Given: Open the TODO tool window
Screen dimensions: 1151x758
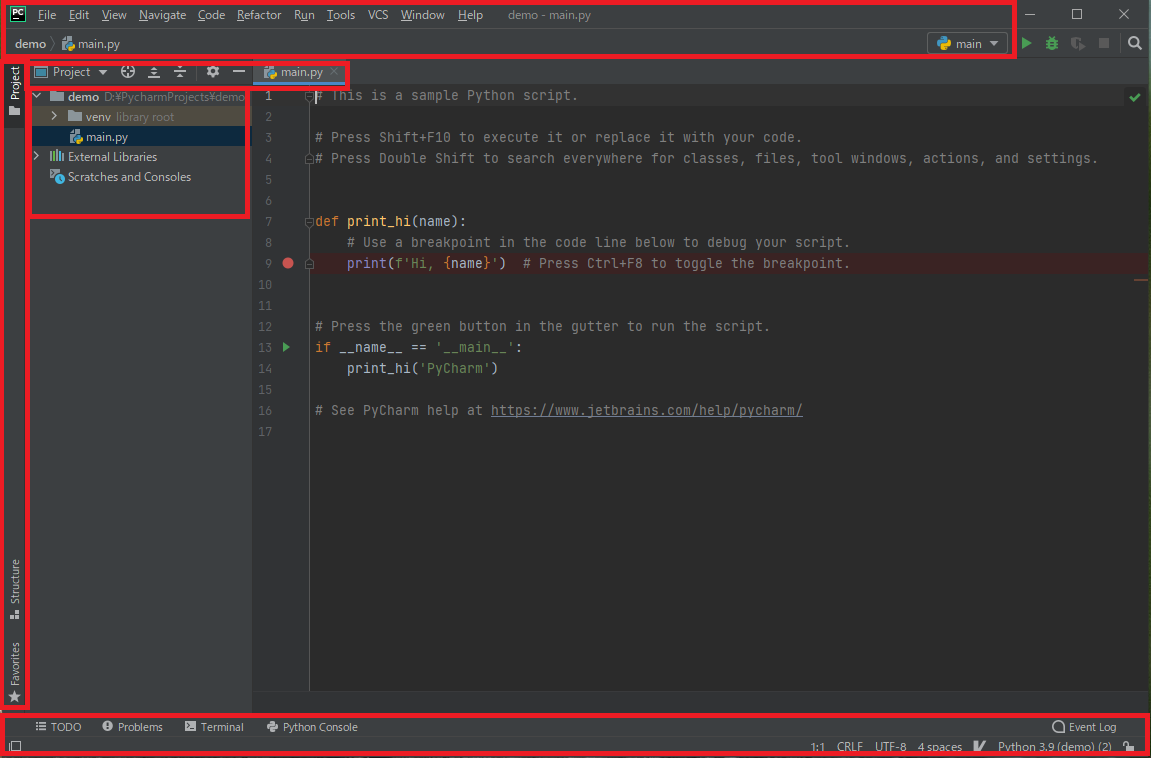Looking at the screenshot, I should 59,727.
